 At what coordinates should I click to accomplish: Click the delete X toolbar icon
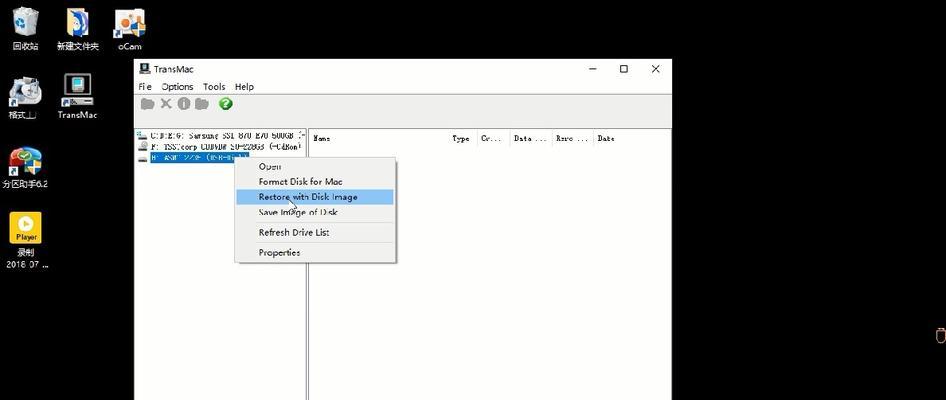[x=166, y=104]
